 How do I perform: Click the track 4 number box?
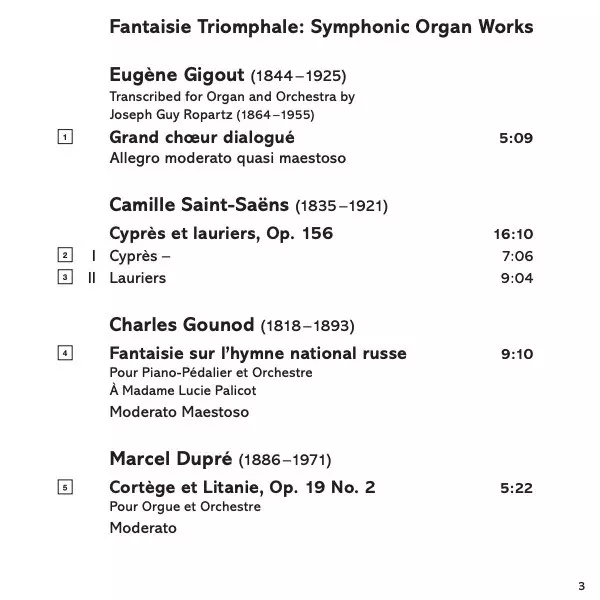(x=66, y=353)
